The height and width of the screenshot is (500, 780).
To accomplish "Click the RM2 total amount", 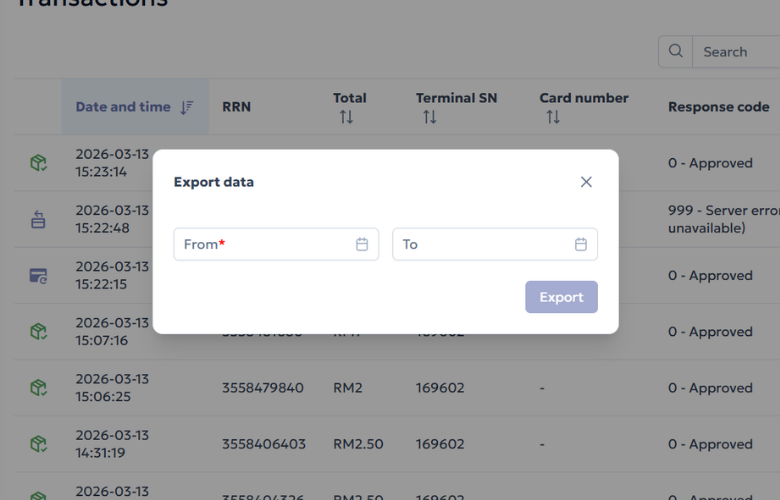I will point(348,388).
